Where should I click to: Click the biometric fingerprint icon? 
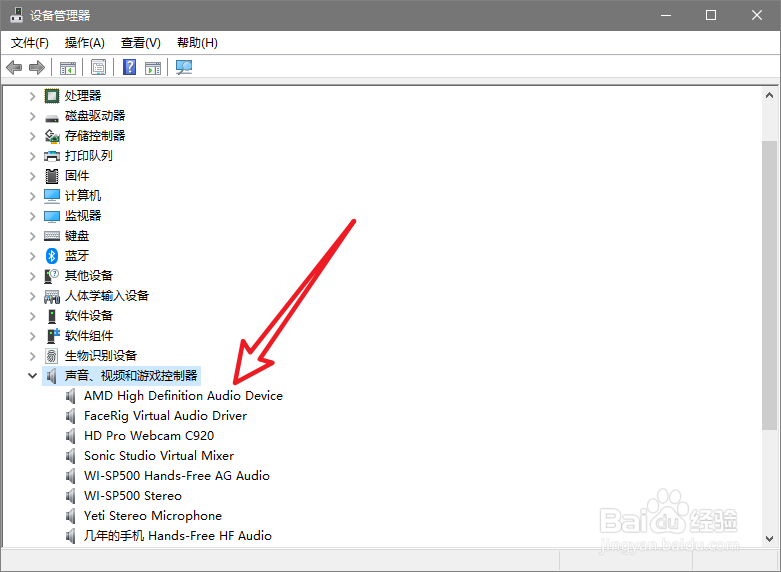pyautogui.click(x=51, y=356)
